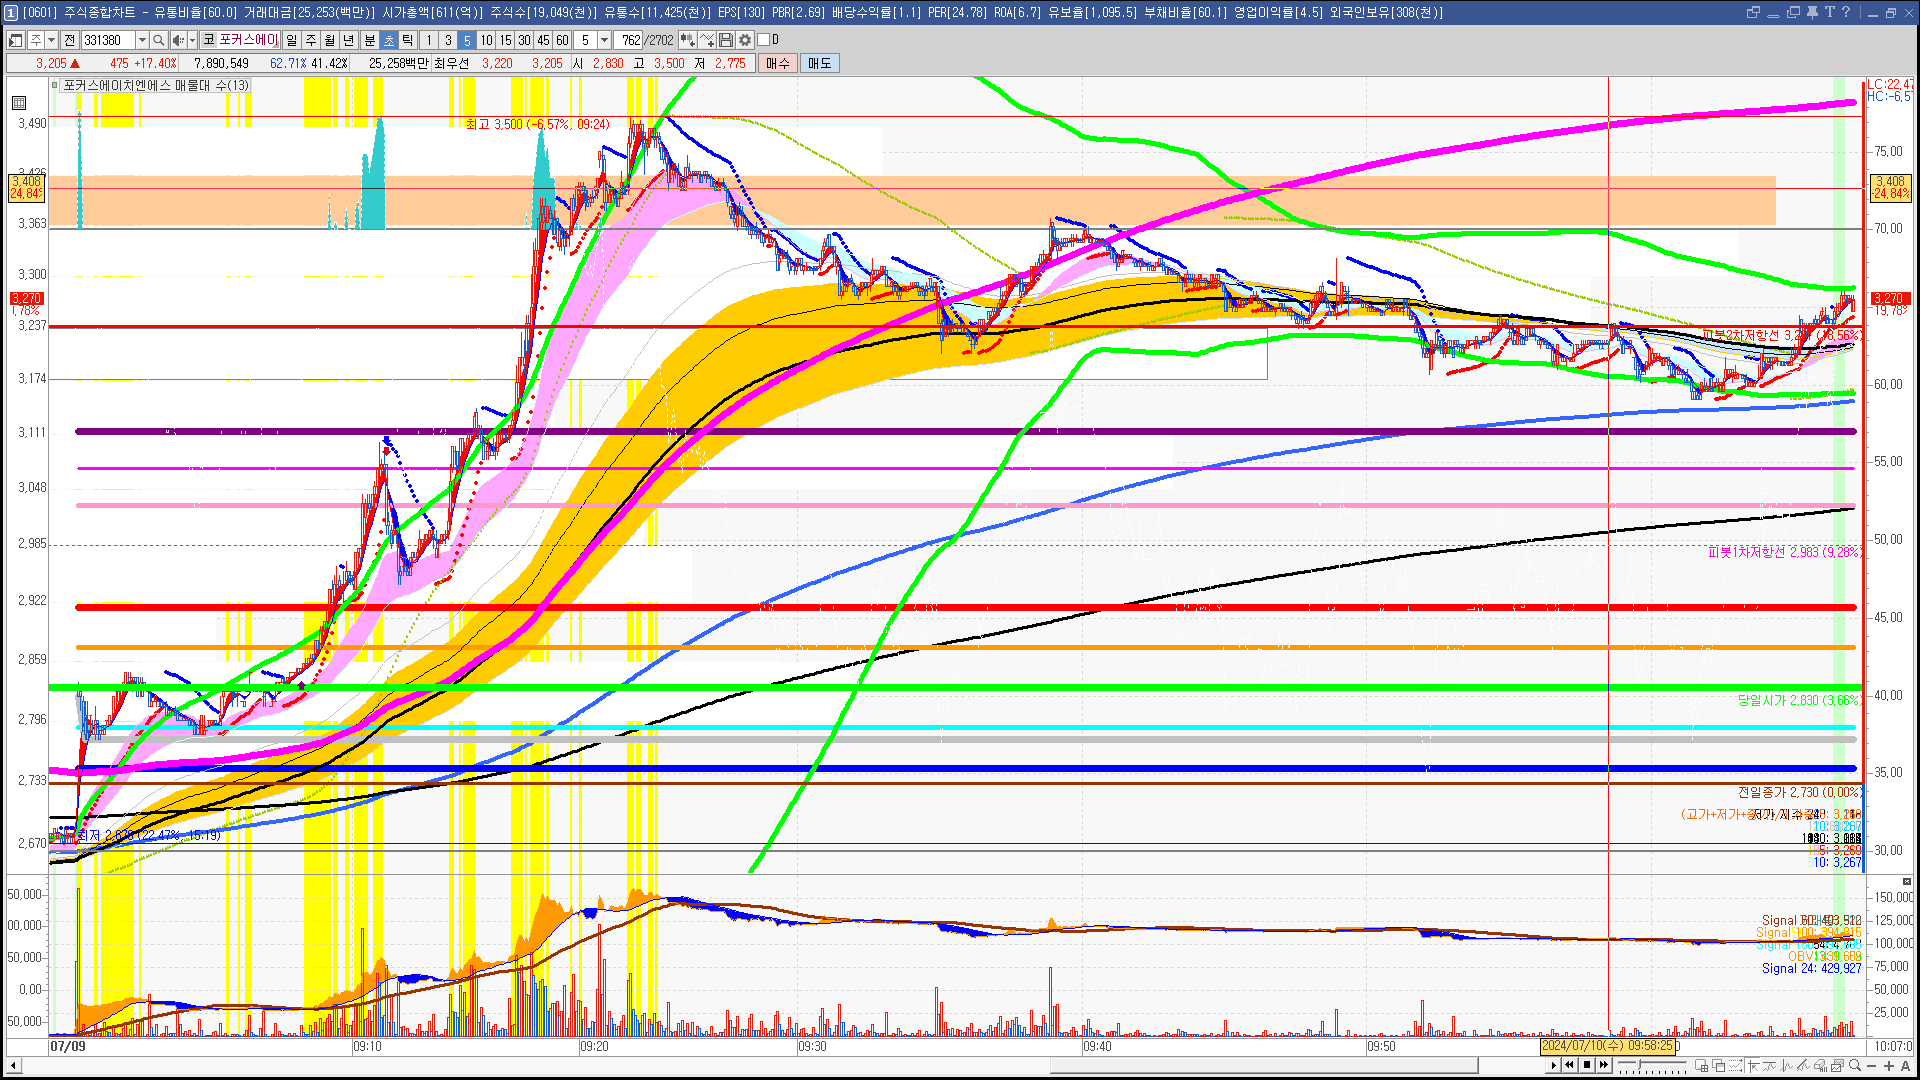
Task: Click the speaker sound icon in toolbar
Action: (177, 40)
